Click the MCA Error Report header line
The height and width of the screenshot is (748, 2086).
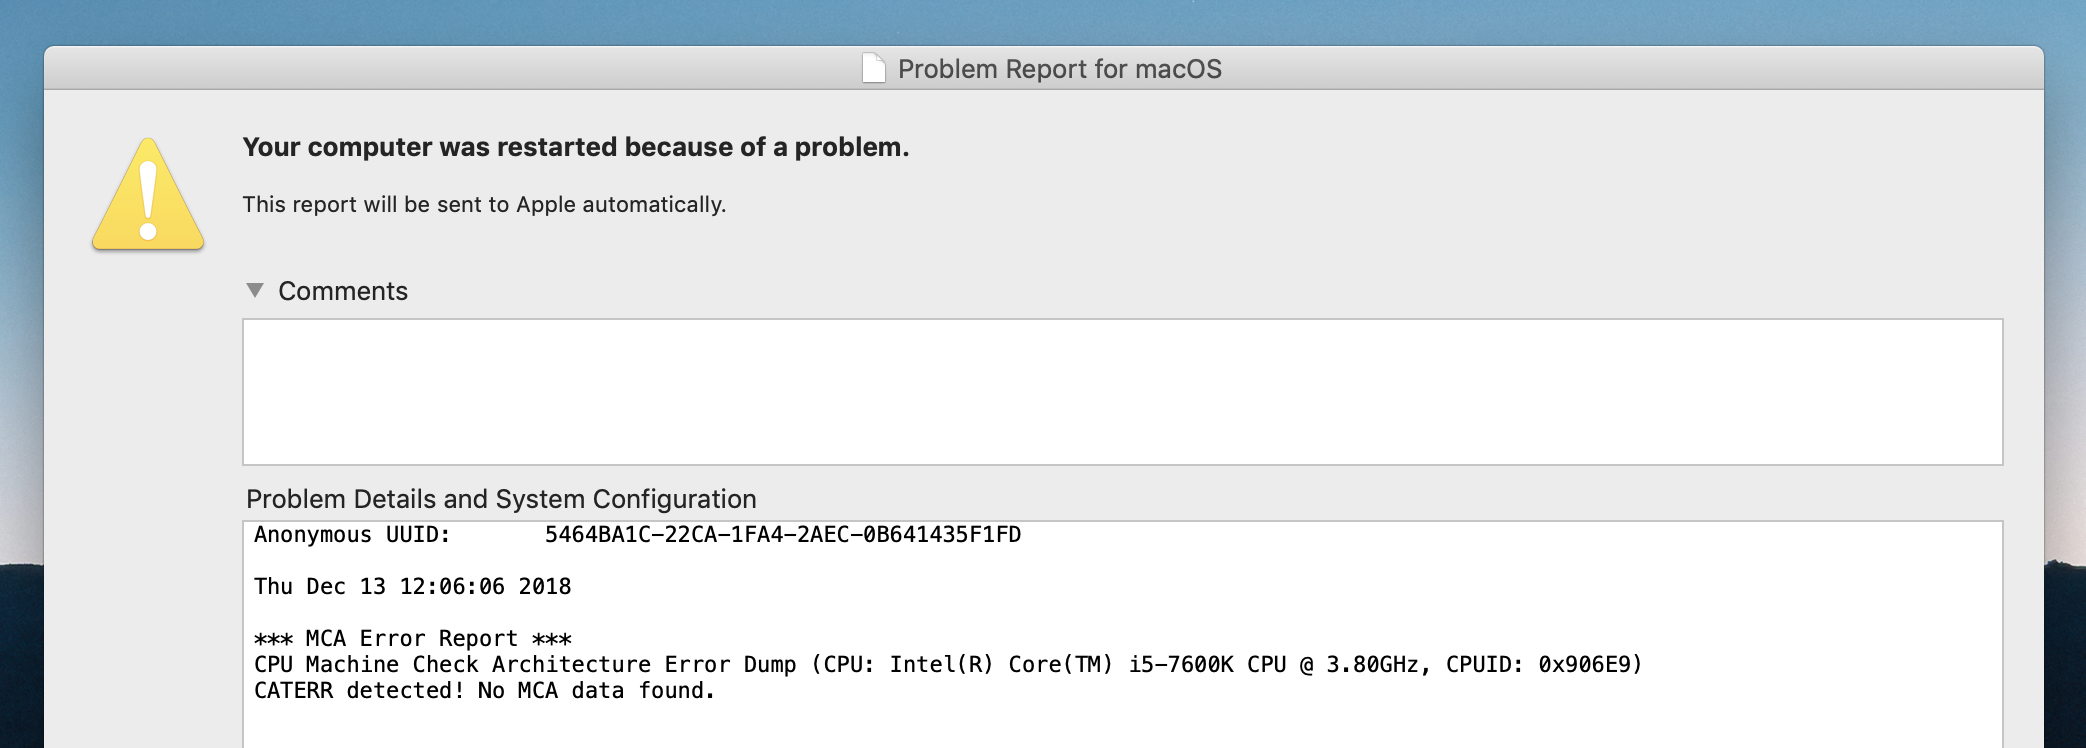coord(412,639)
